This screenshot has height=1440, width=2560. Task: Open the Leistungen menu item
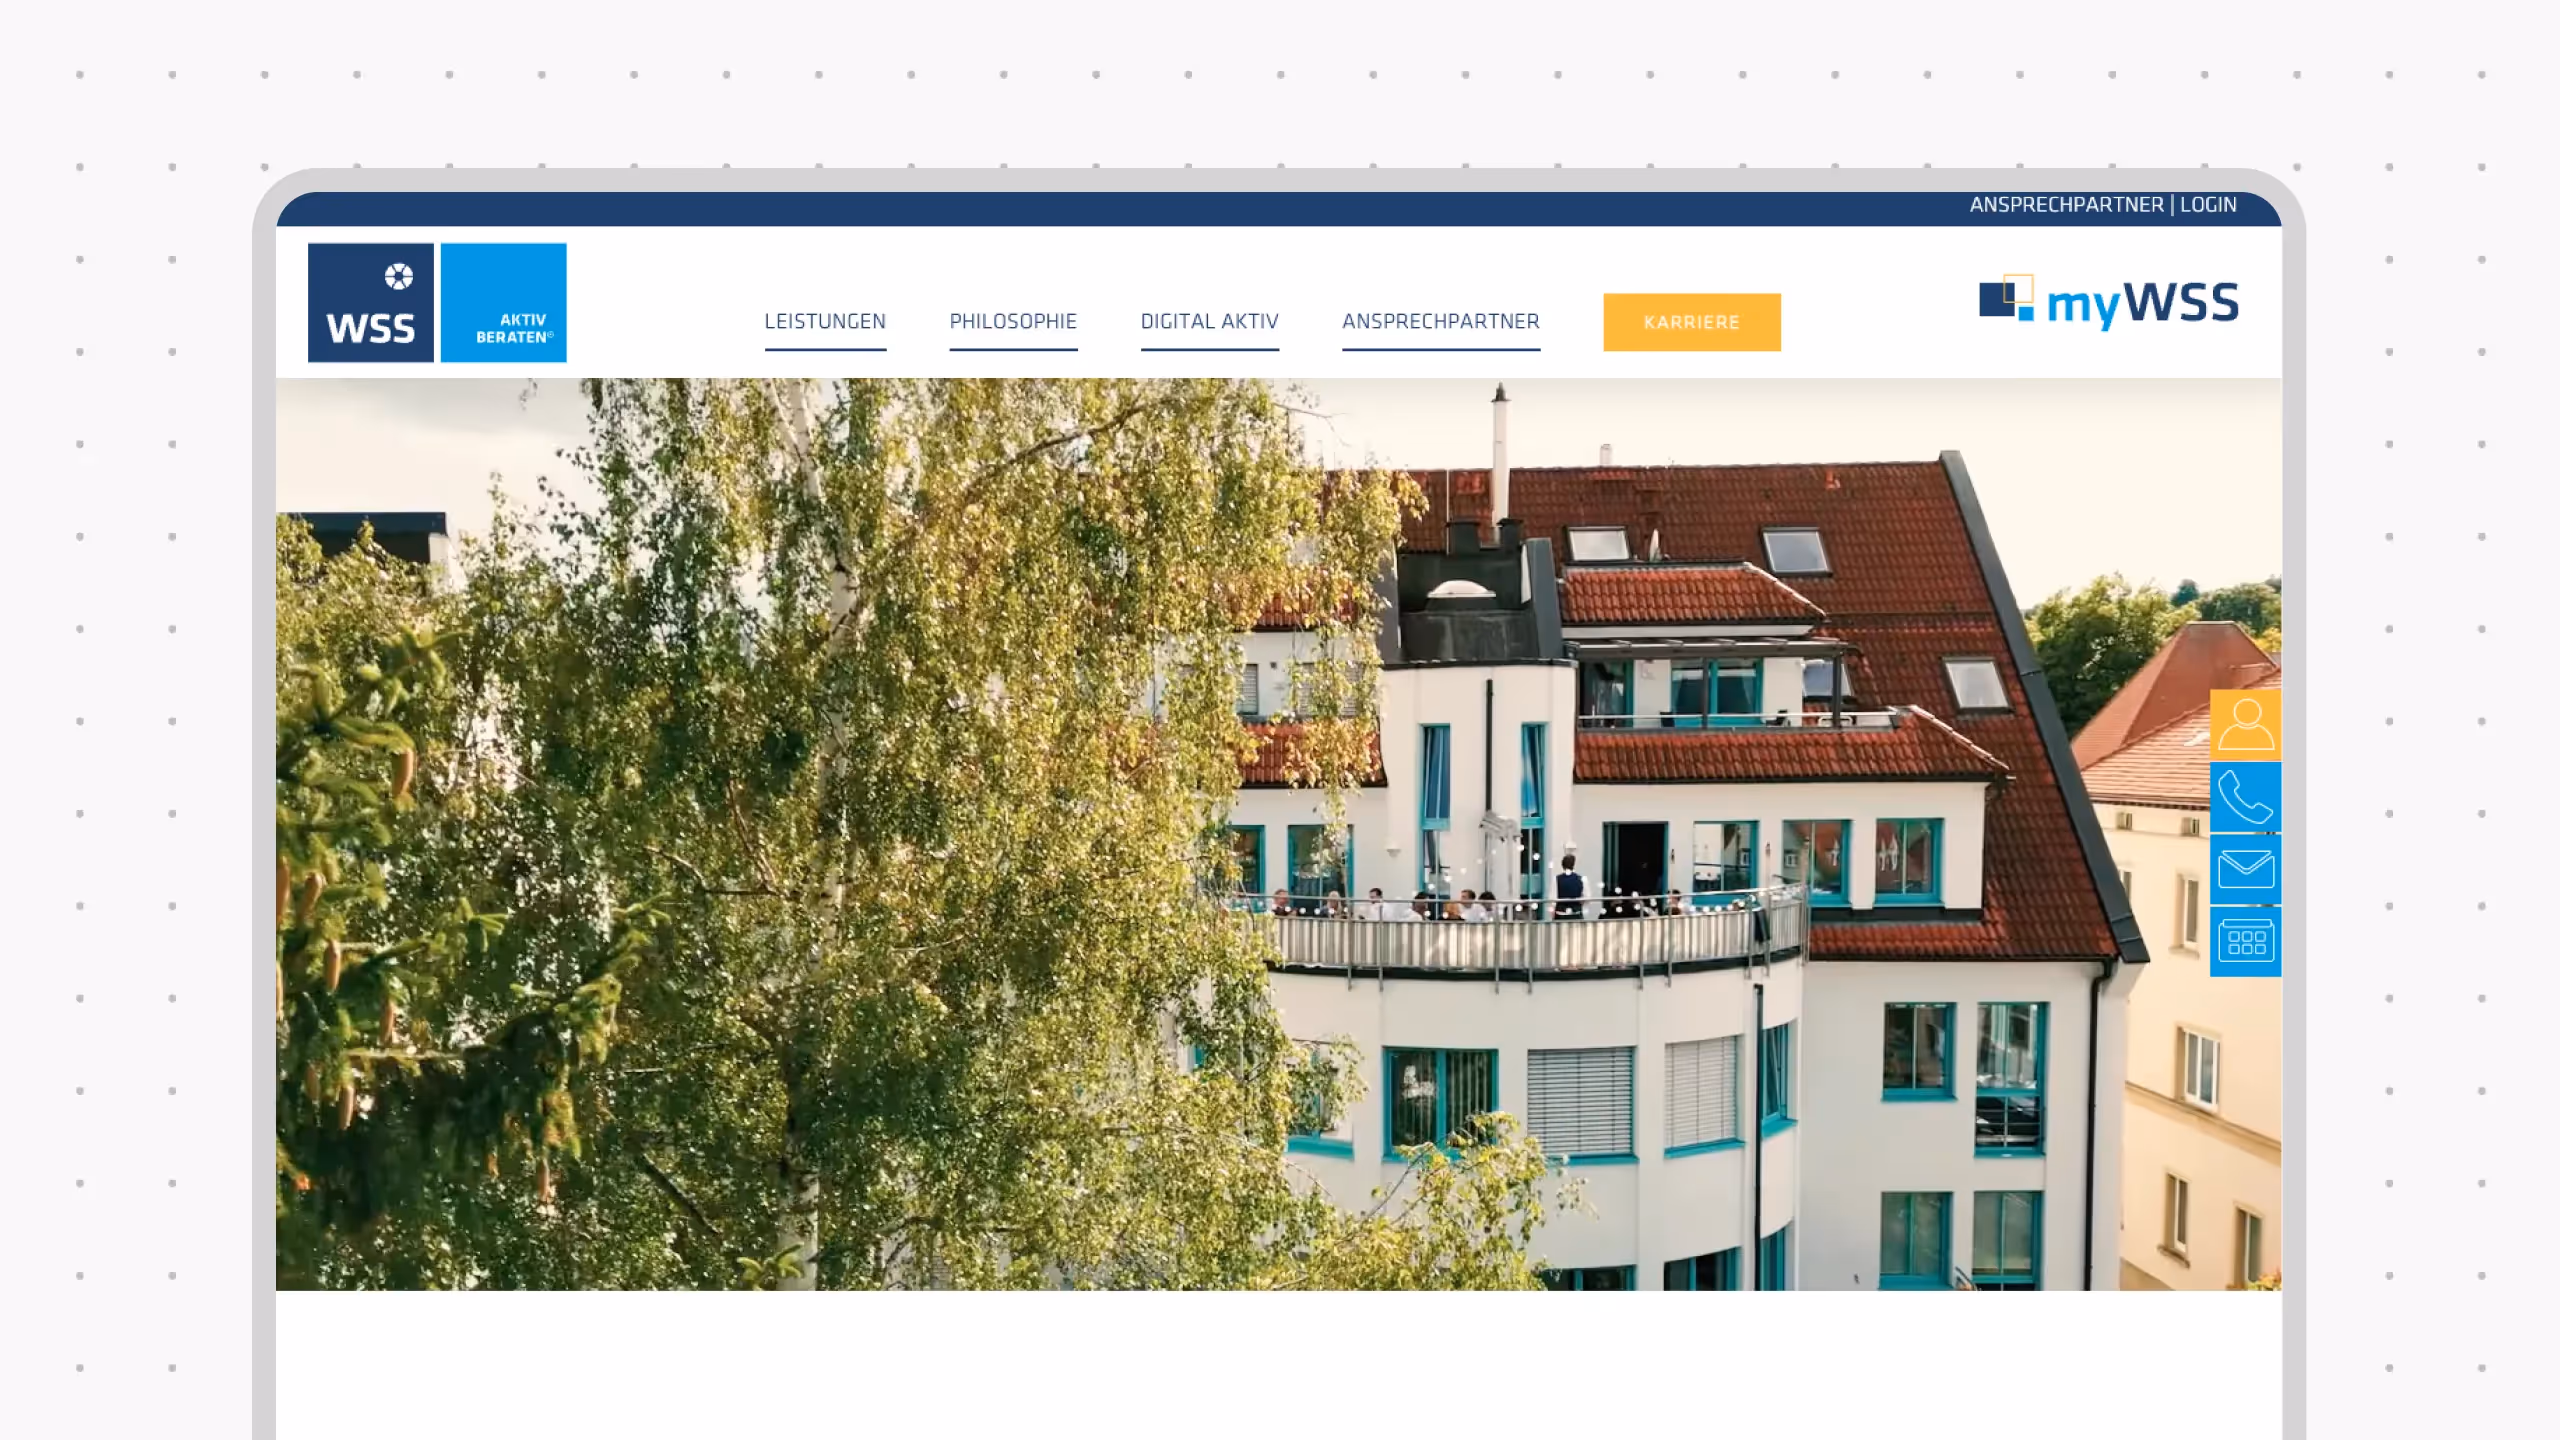click(x=825, y=321)
